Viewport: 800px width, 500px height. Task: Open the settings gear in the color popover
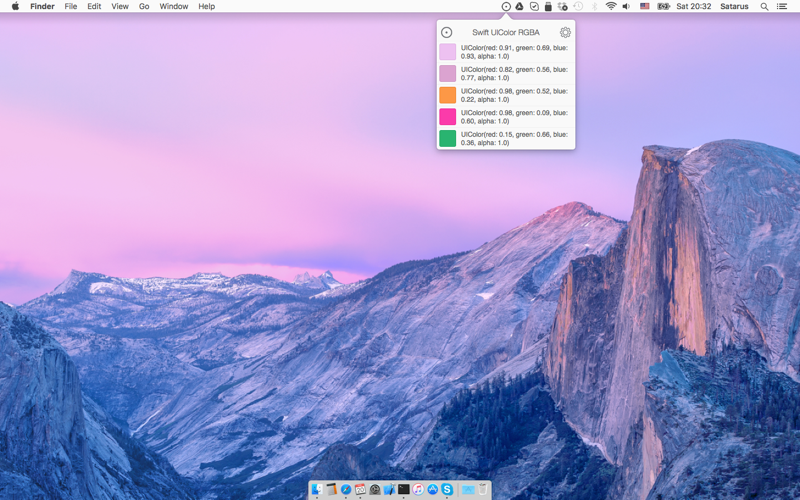(565, 32)
